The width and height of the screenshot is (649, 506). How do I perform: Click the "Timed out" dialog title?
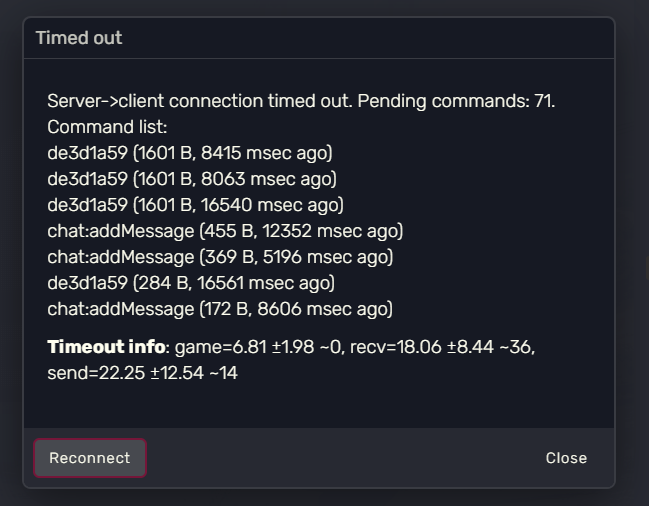click(79, 38)
